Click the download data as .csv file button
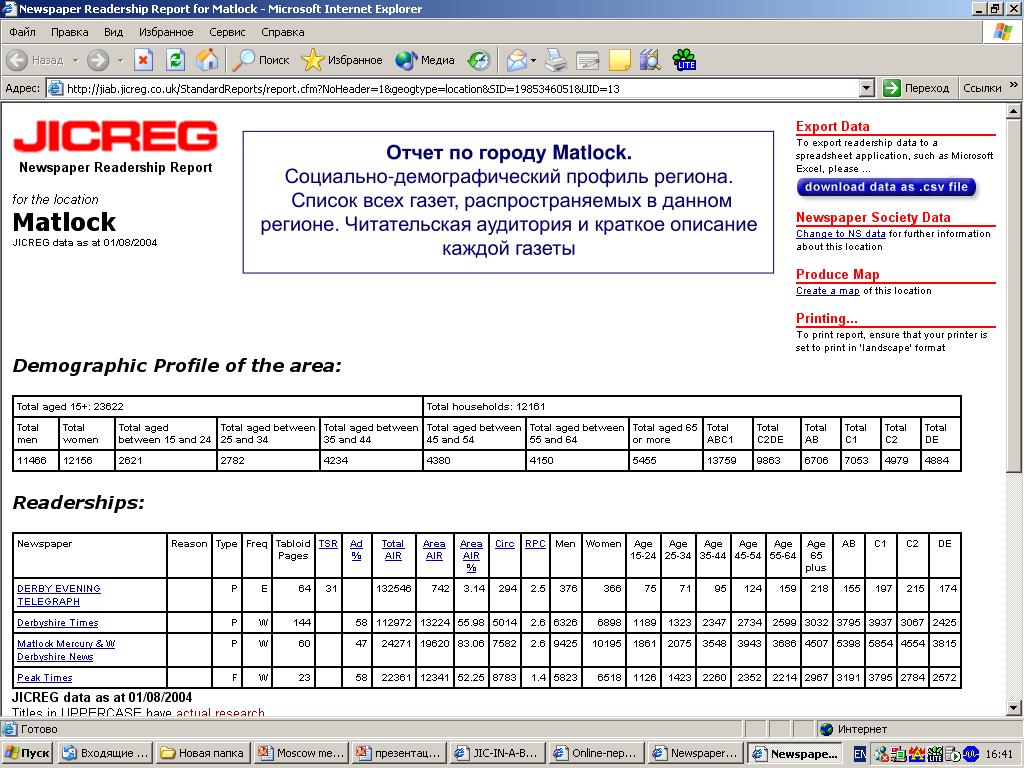The image size is (1024, 768). [886, 187]
